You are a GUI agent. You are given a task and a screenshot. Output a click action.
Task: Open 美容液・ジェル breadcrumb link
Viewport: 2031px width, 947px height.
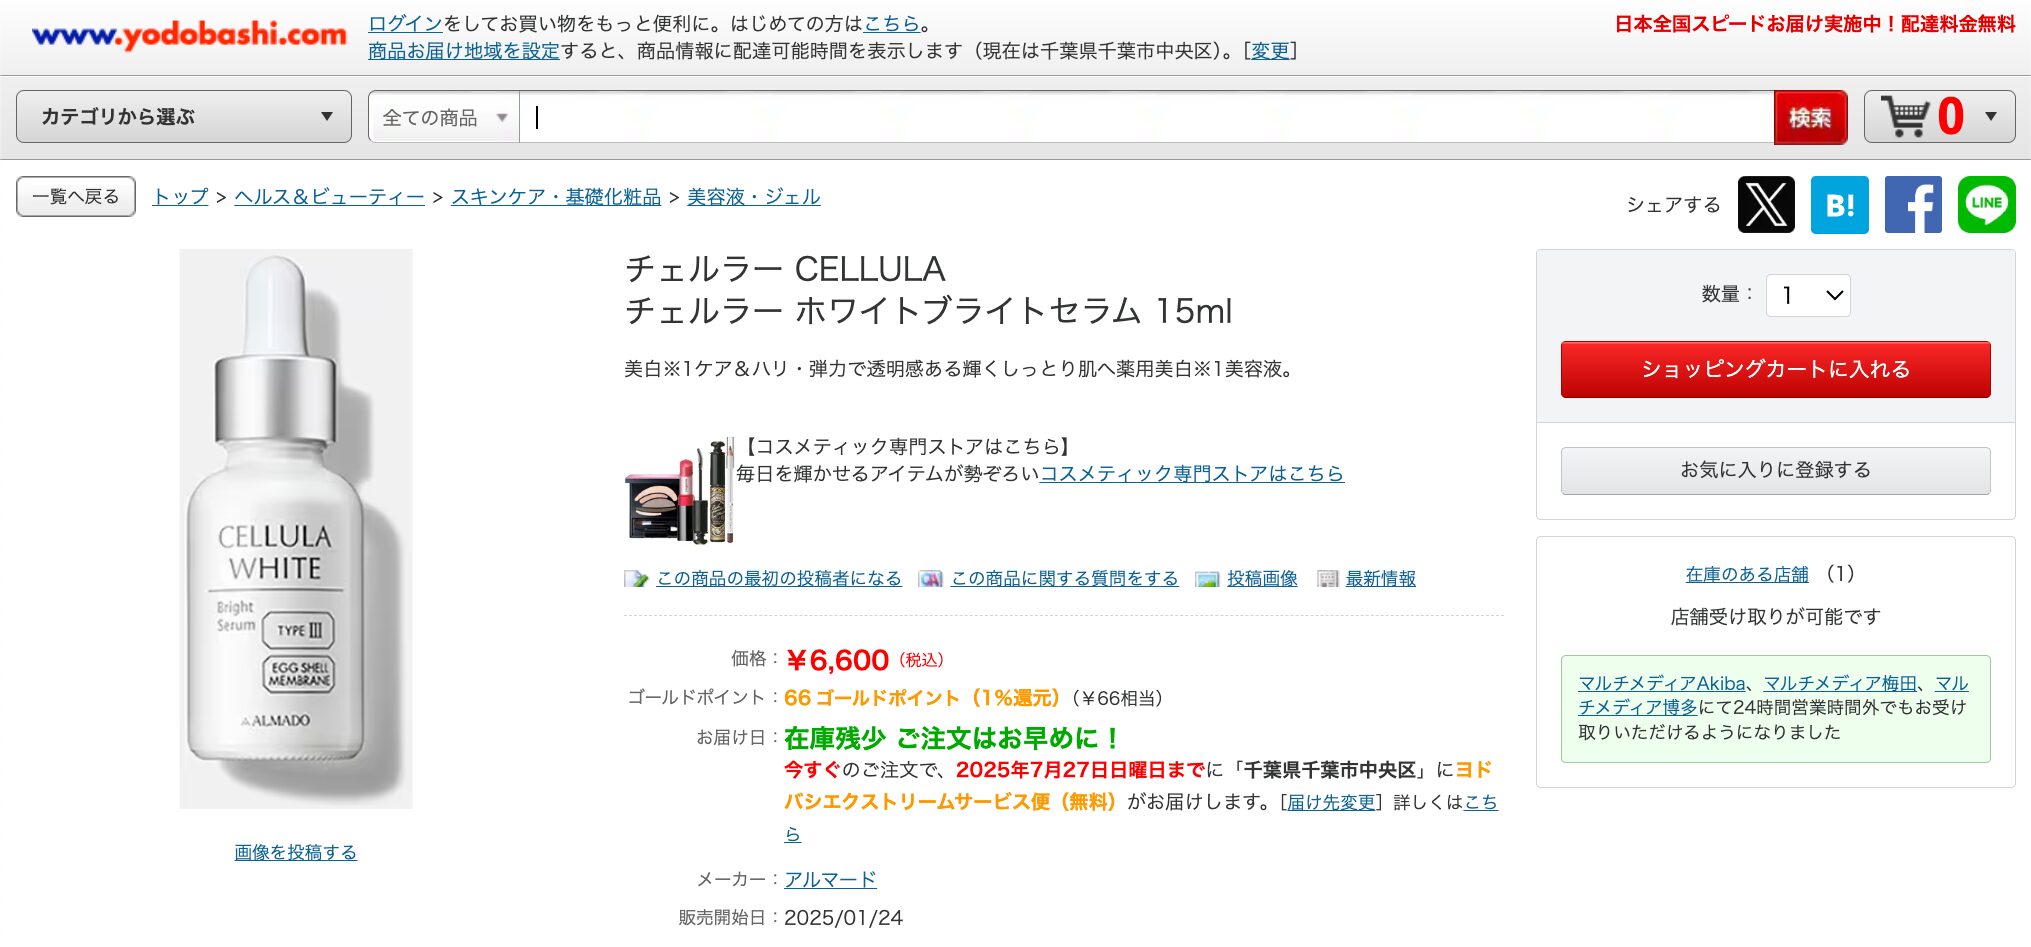(753, 197)
